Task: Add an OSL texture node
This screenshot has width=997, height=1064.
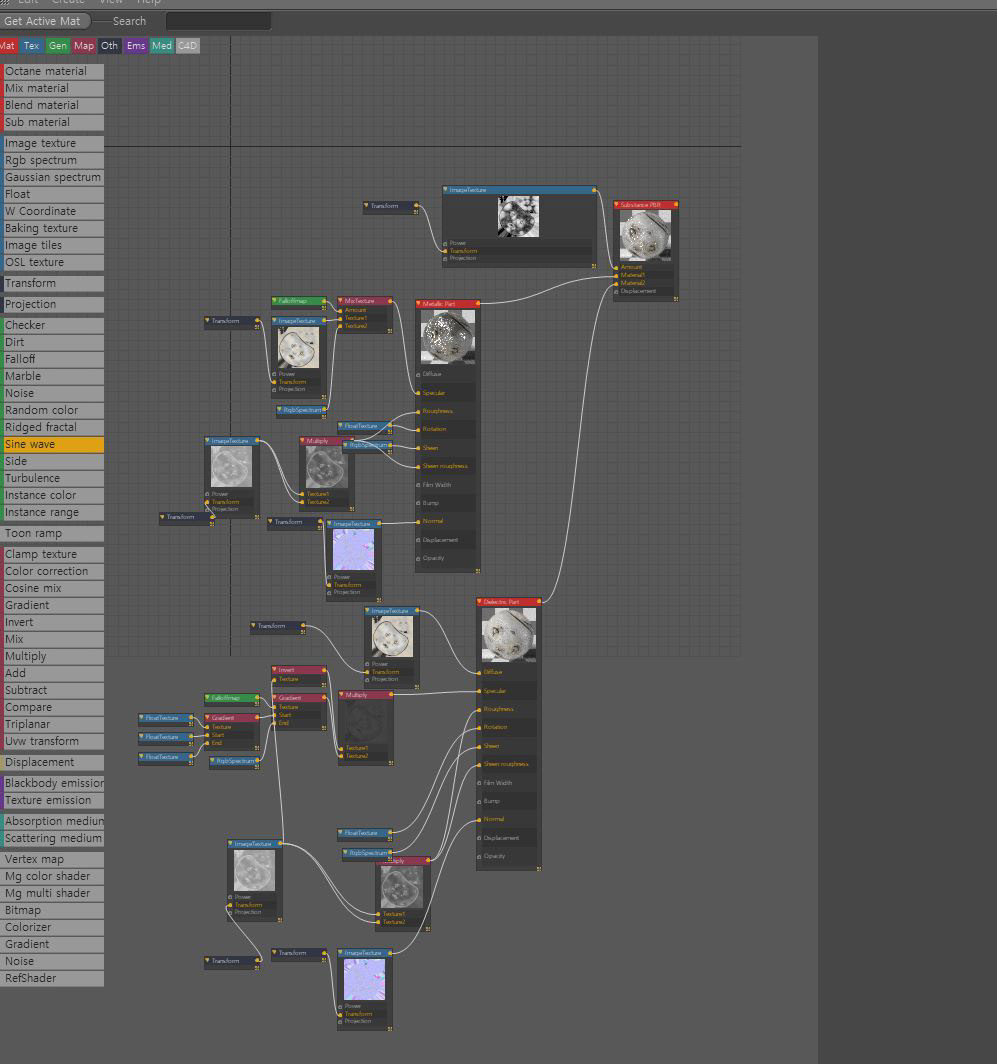Action: pyautogui.click(x=52, y=262)
